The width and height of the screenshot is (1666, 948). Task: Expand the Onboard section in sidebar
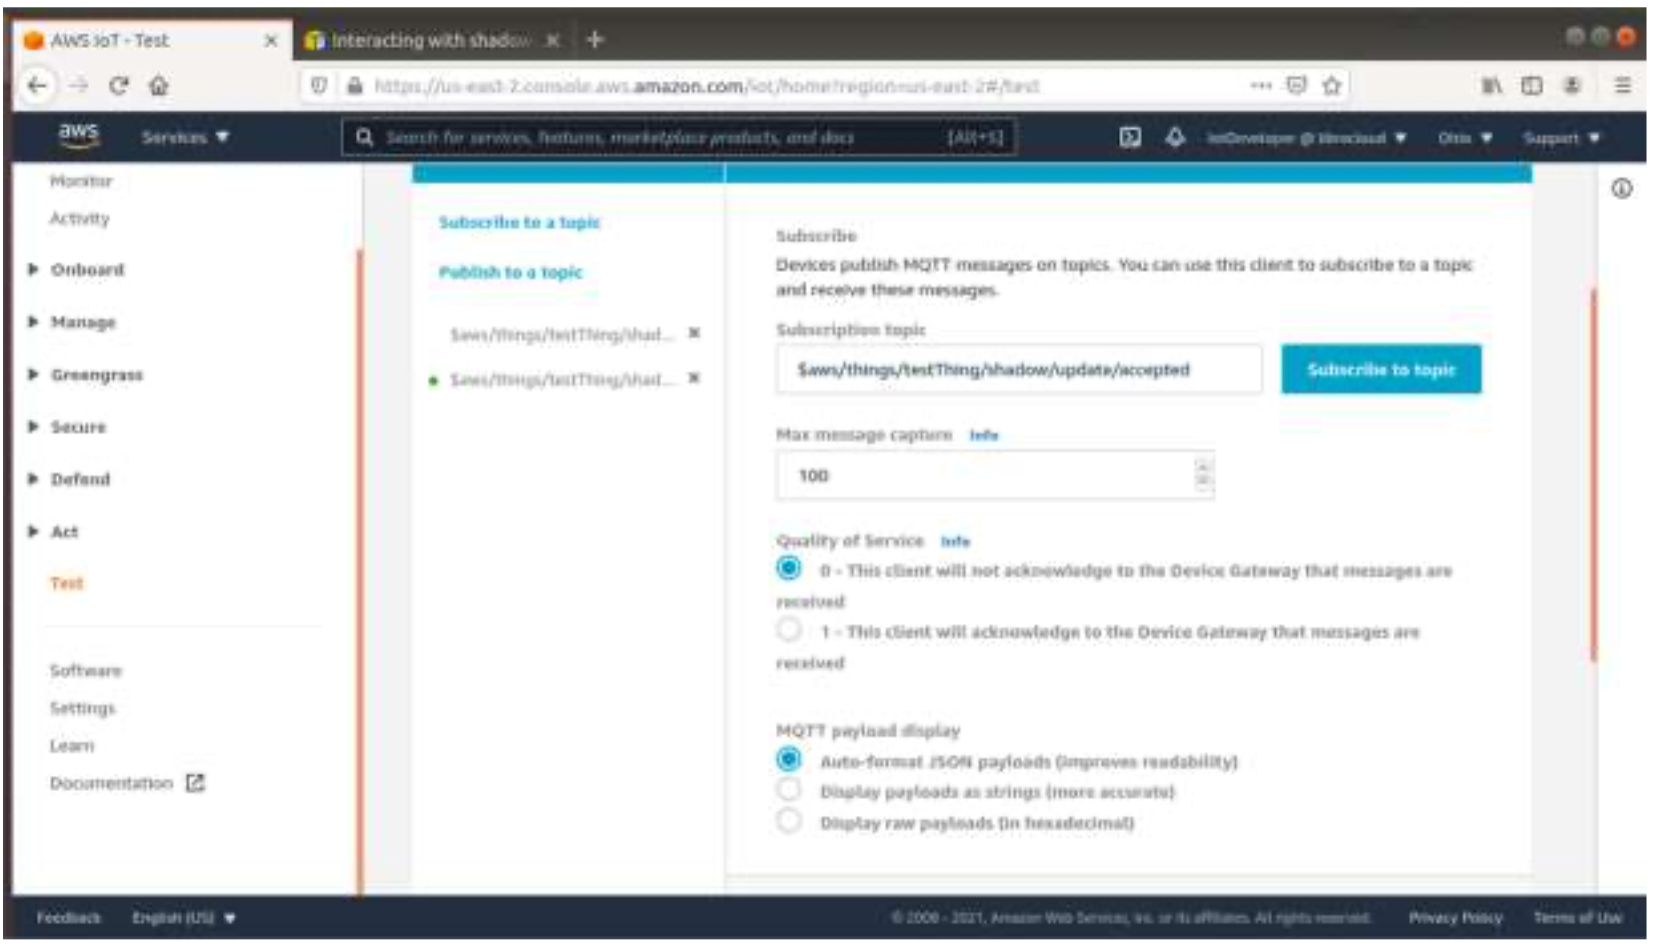click(33, 270)
